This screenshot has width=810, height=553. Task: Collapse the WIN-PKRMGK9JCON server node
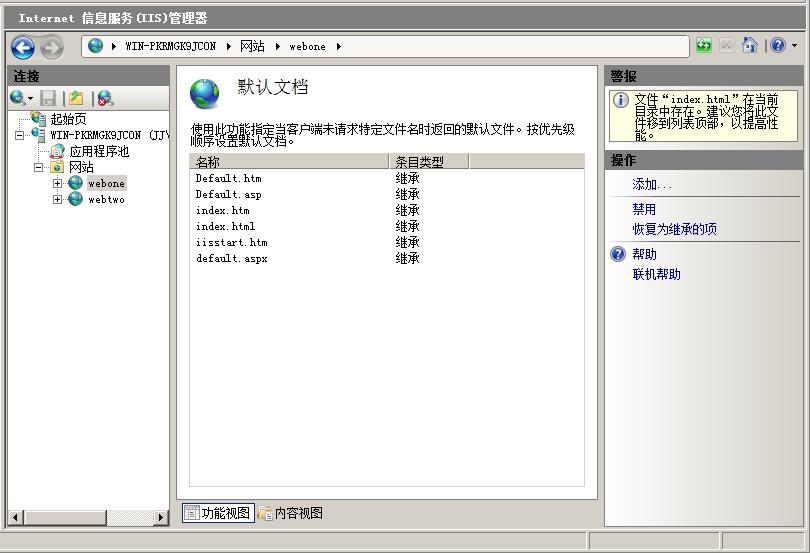19,135
